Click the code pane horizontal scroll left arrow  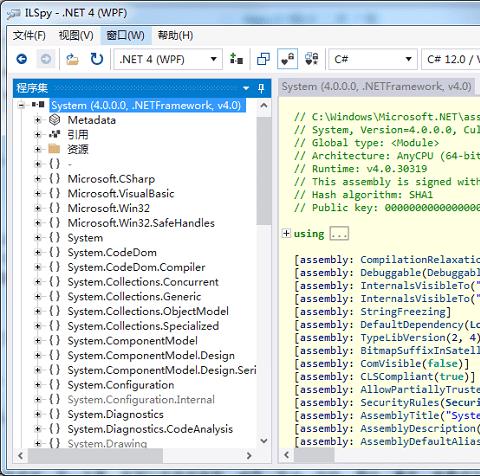pos(287,455)
